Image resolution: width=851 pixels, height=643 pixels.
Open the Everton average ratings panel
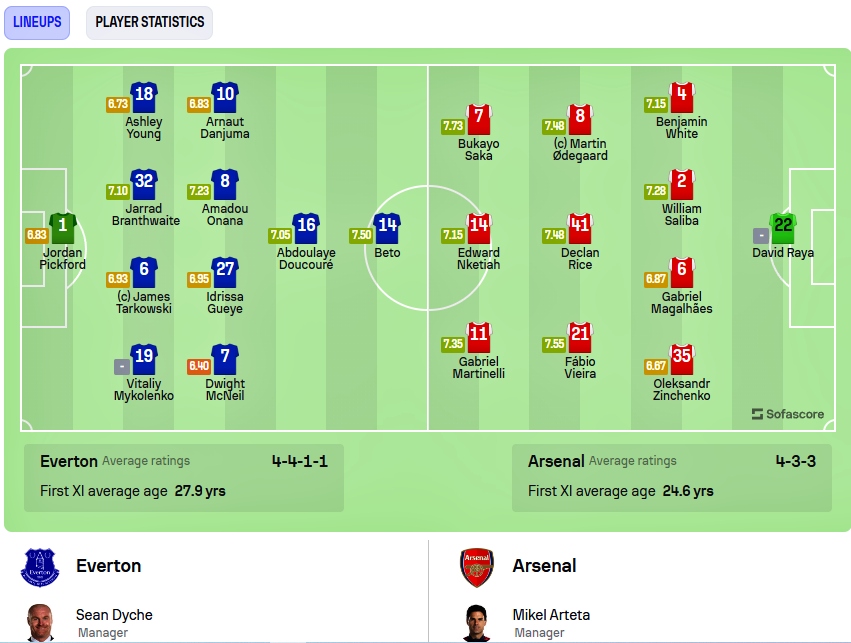pos(184,478)
